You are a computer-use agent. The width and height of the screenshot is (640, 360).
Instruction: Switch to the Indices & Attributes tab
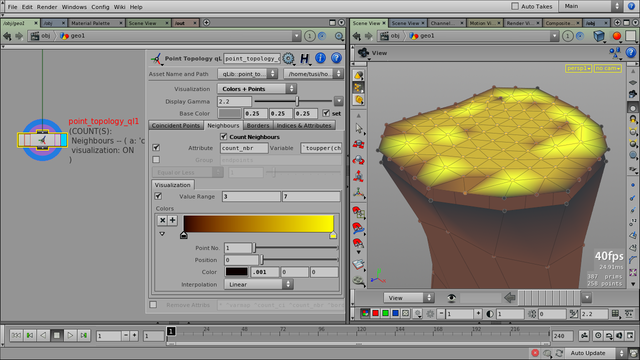pos(304,125)
